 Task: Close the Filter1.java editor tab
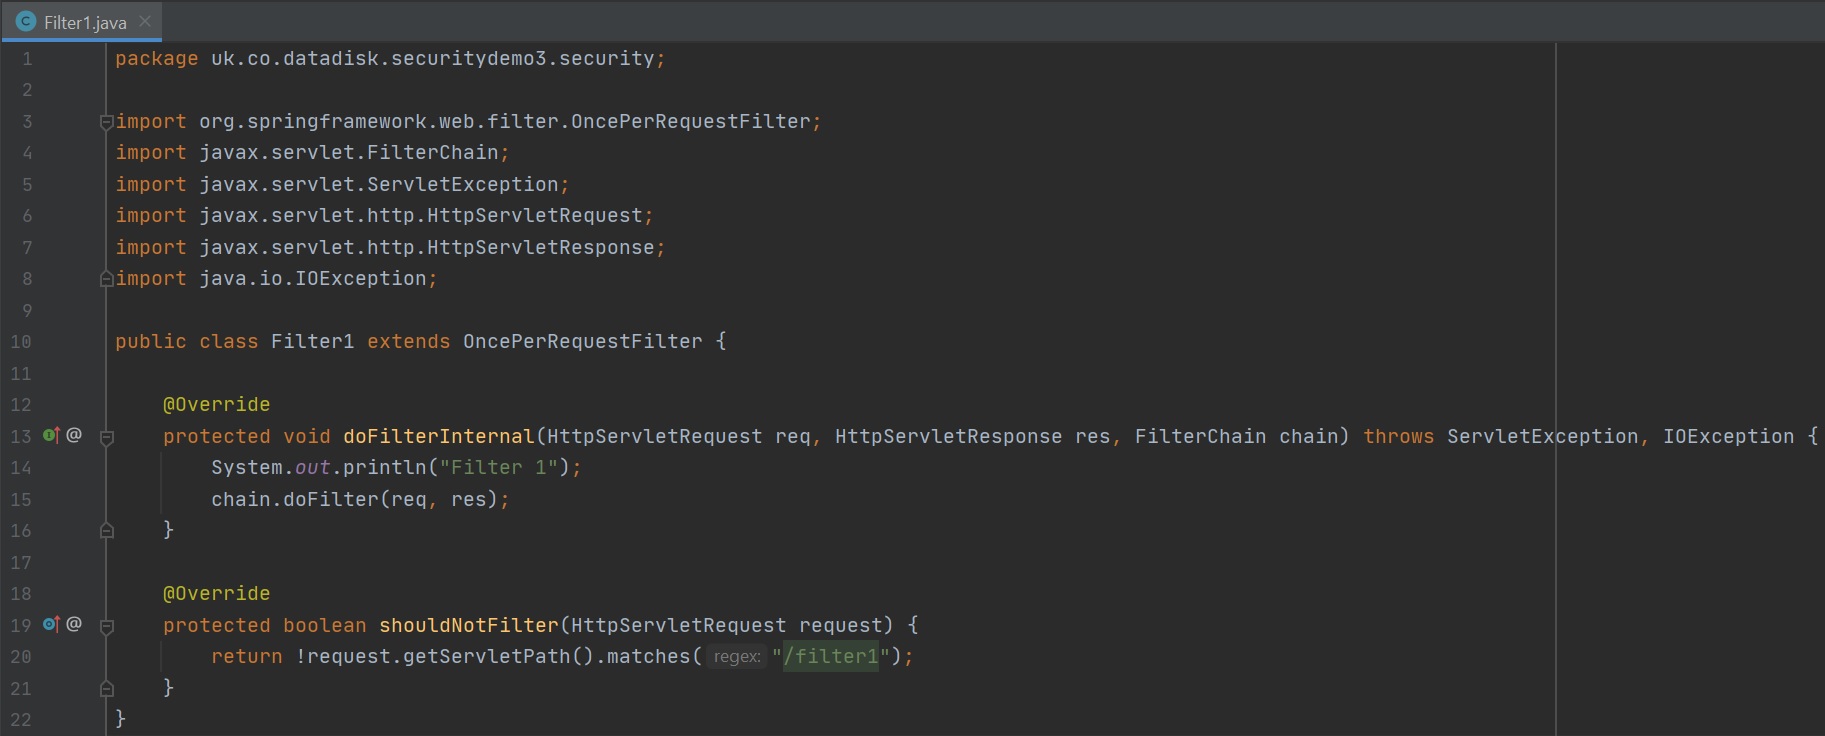click(145, 21)
